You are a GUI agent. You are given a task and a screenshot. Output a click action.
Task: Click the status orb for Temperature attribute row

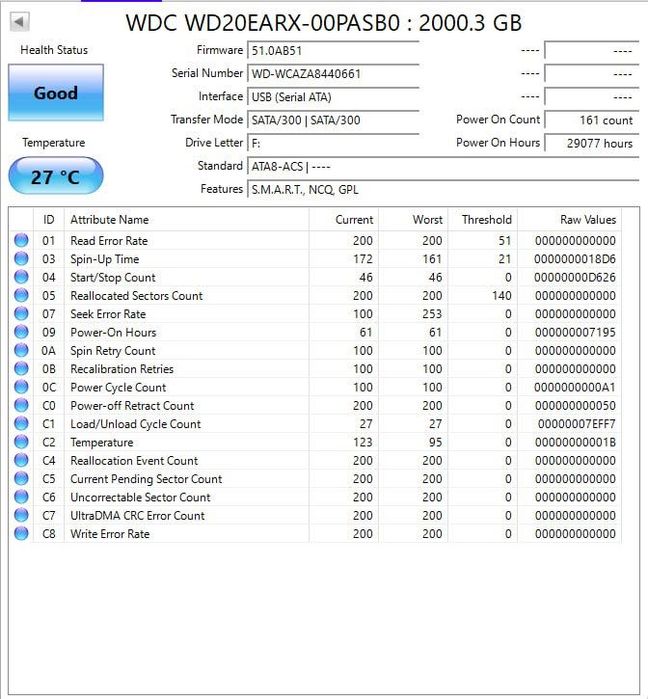point(21,442)
